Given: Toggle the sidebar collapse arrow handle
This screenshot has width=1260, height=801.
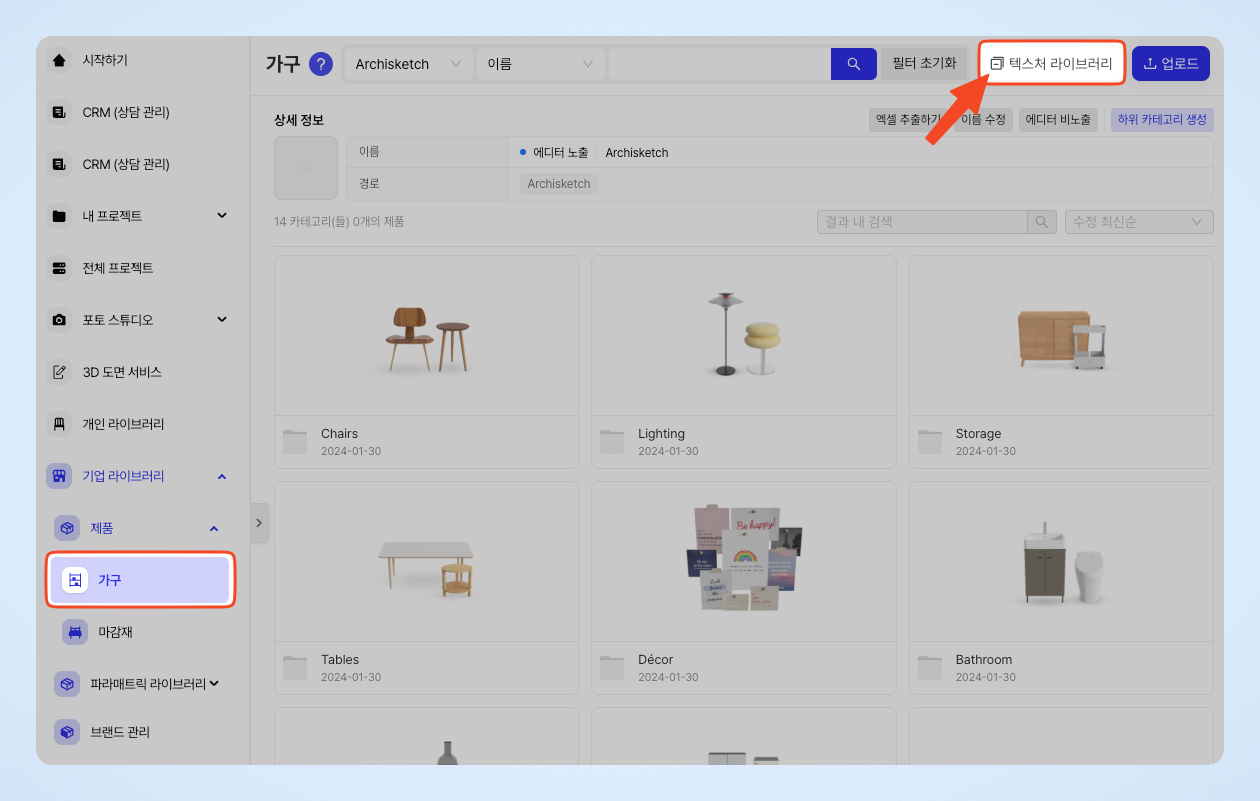Looking at the screenshot, I should click(x=259, y=522).
